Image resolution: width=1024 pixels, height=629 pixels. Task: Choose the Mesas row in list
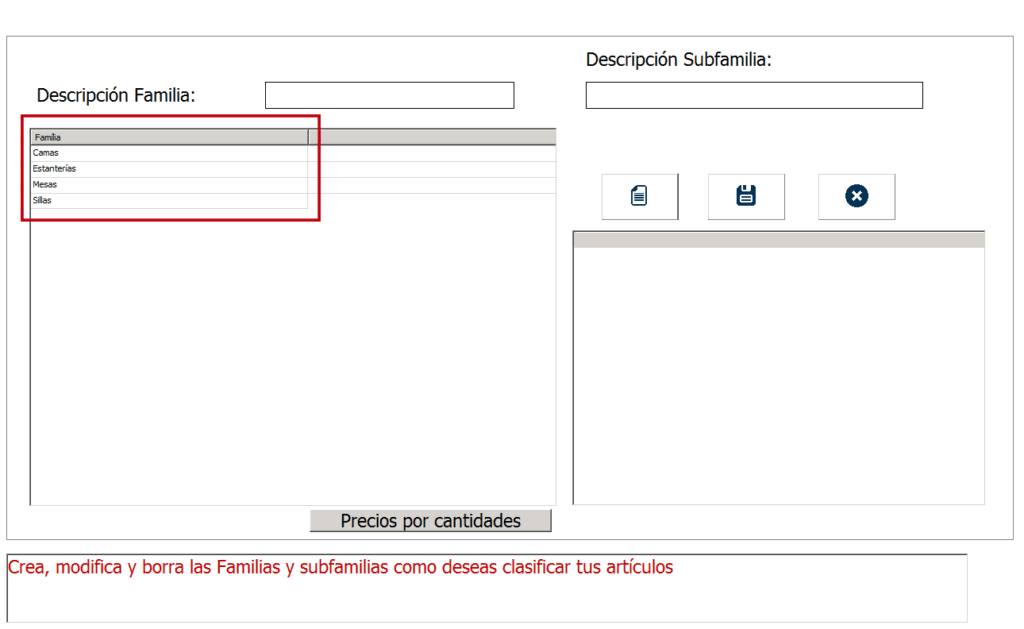point(168,185)
